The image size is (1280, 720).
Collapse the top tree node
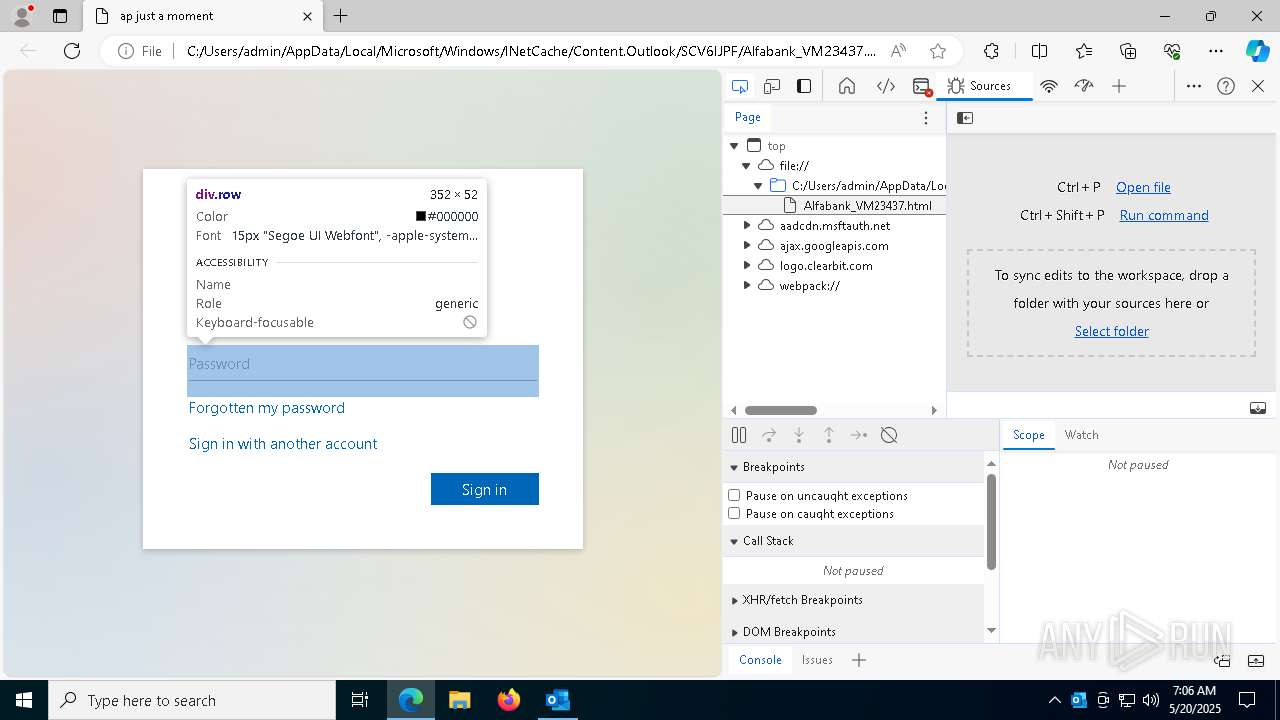click(734, 146)
